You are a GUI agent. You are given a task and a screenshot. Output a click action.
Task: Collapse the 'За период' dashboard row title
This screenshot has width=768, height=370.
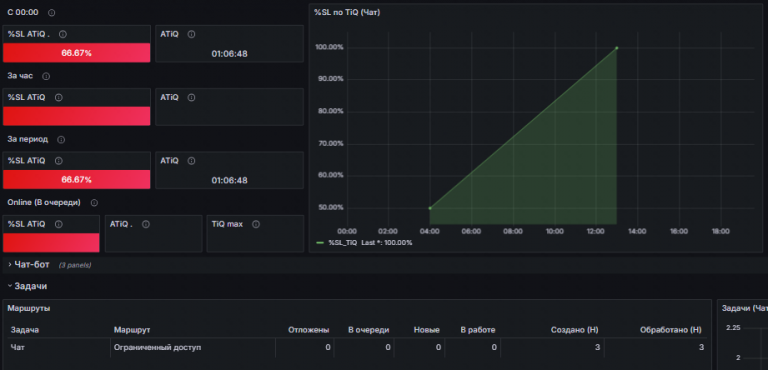pyautogui.click(x=27, y=139)
